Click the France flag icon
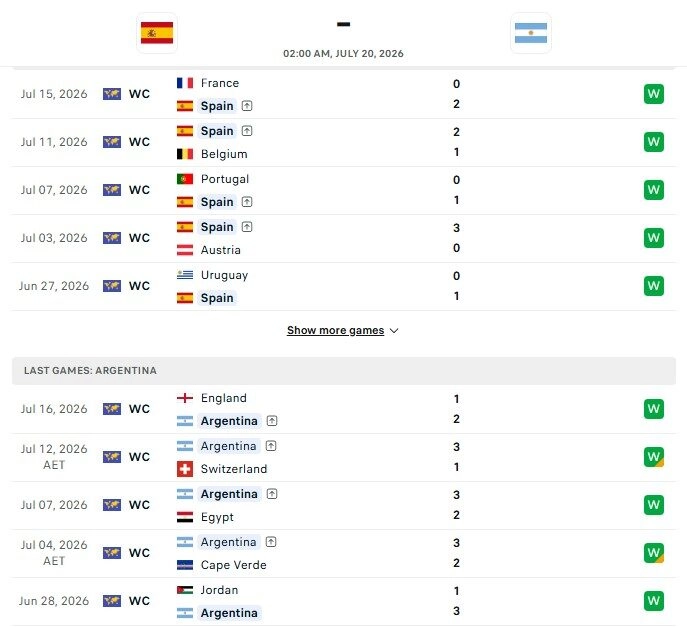The image size is (687, 627). pyautogui.click(x=185, y=83)
